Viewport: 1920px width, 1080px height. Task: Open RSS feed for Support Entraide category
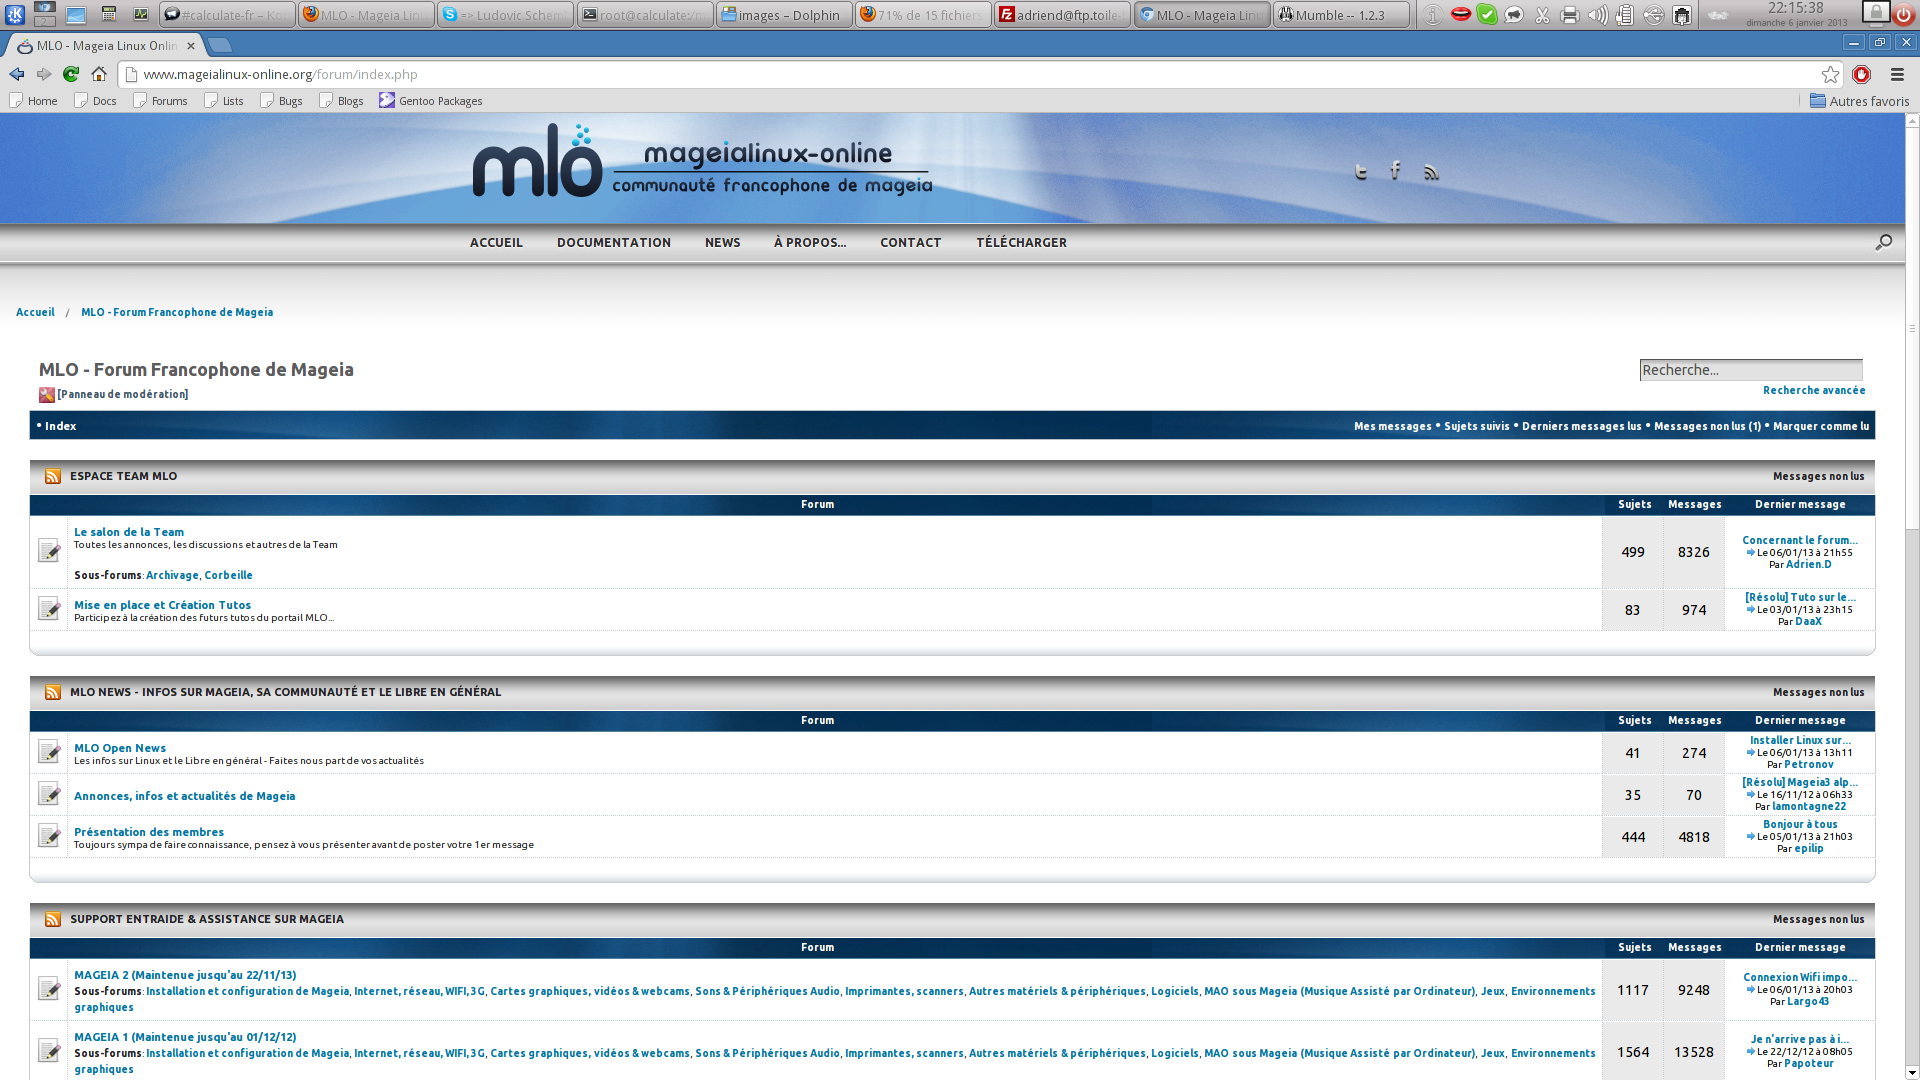coord(53,919)
